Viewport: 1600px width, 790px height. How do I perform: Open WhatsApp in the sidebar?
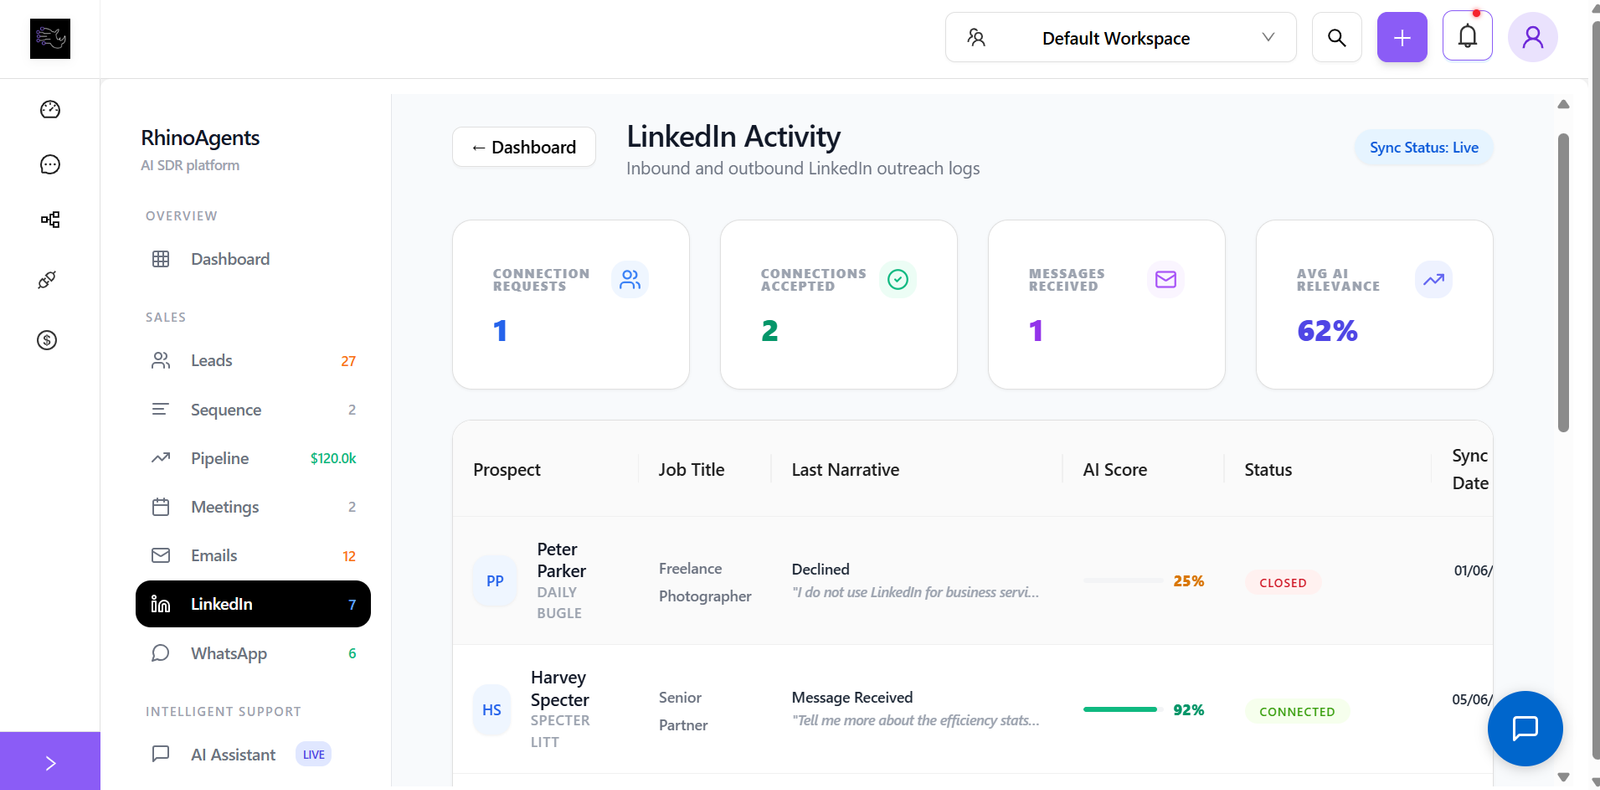coord(253,653)
